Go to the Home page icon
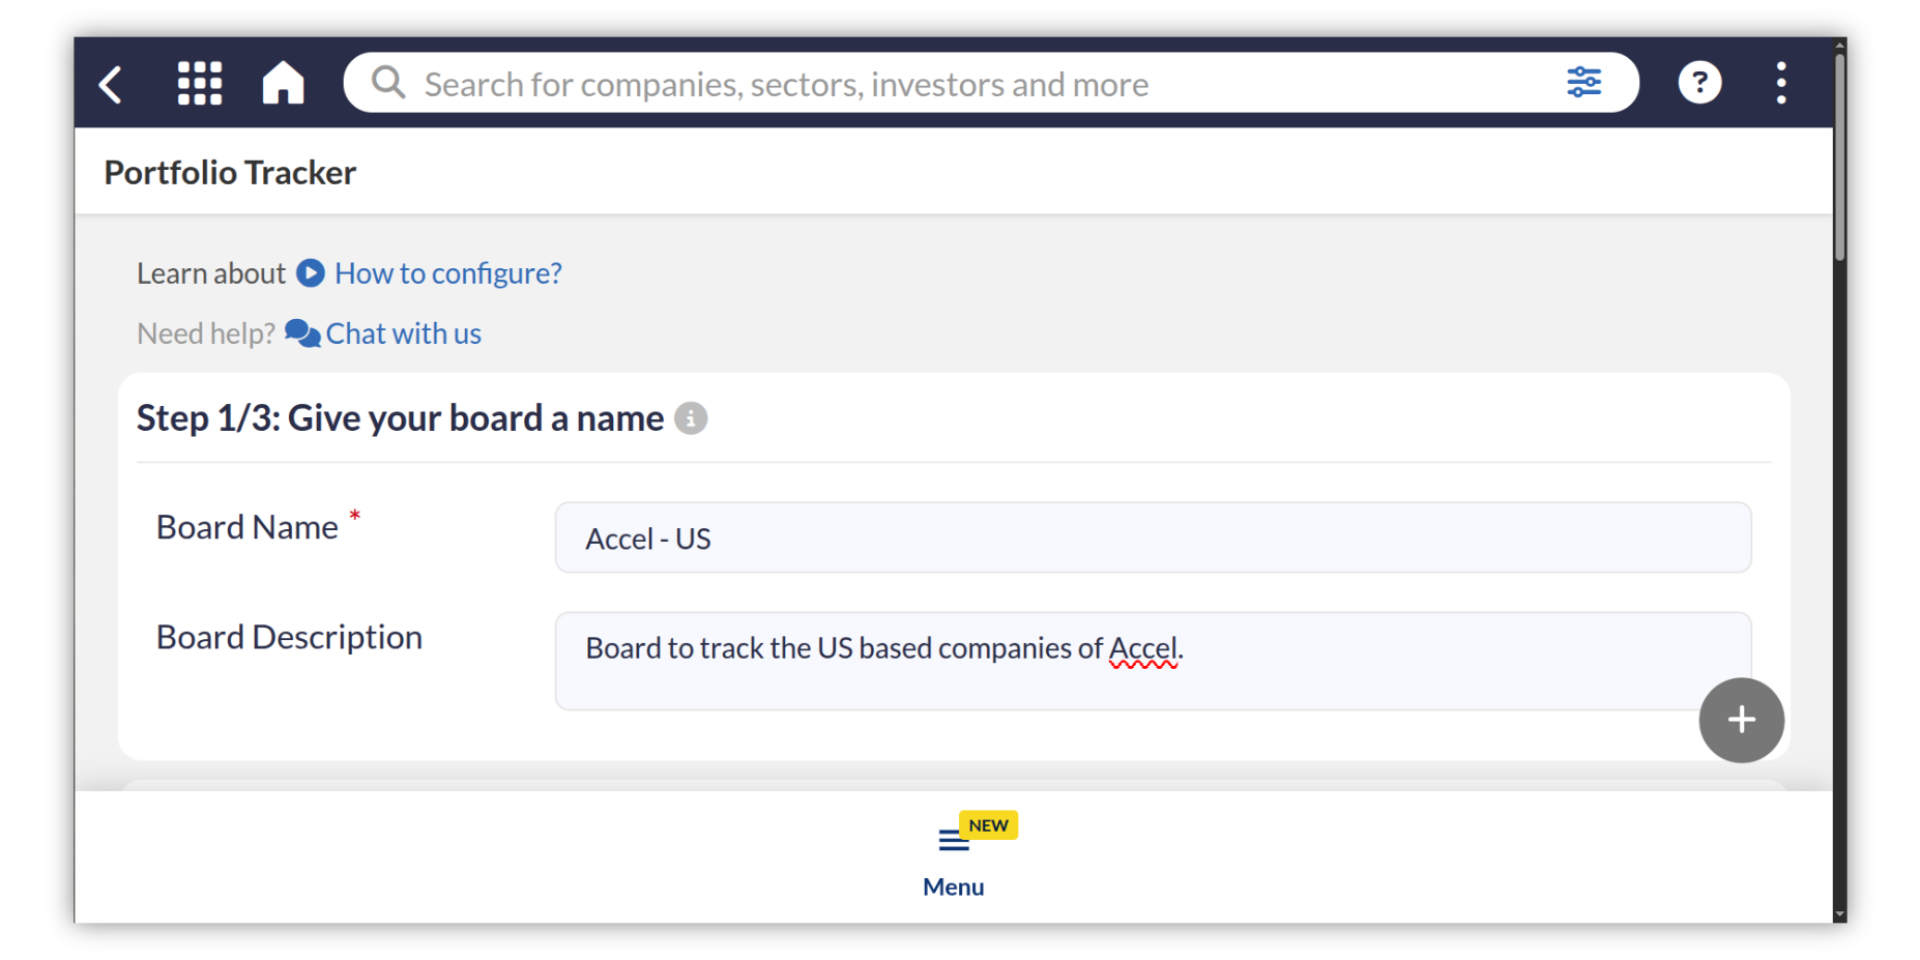This screenshot has width=1920, height=960. [x=283, y=83]
